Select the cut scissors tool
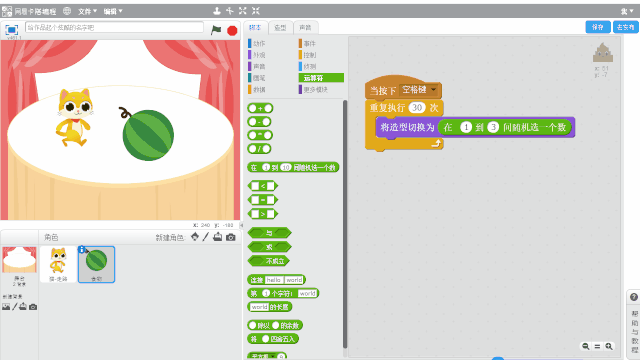640x360 pixels. click(x=230, y=11)
